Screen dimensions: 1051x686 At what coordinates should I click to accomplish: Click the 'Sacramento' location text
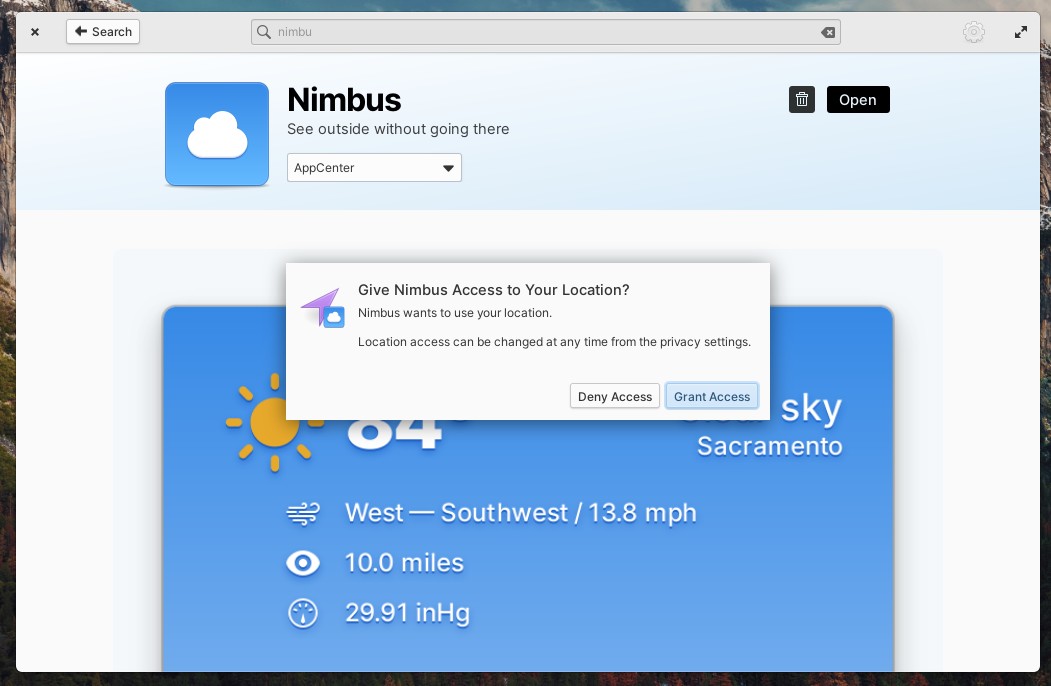pyautogui.click(x=769, y=446)
